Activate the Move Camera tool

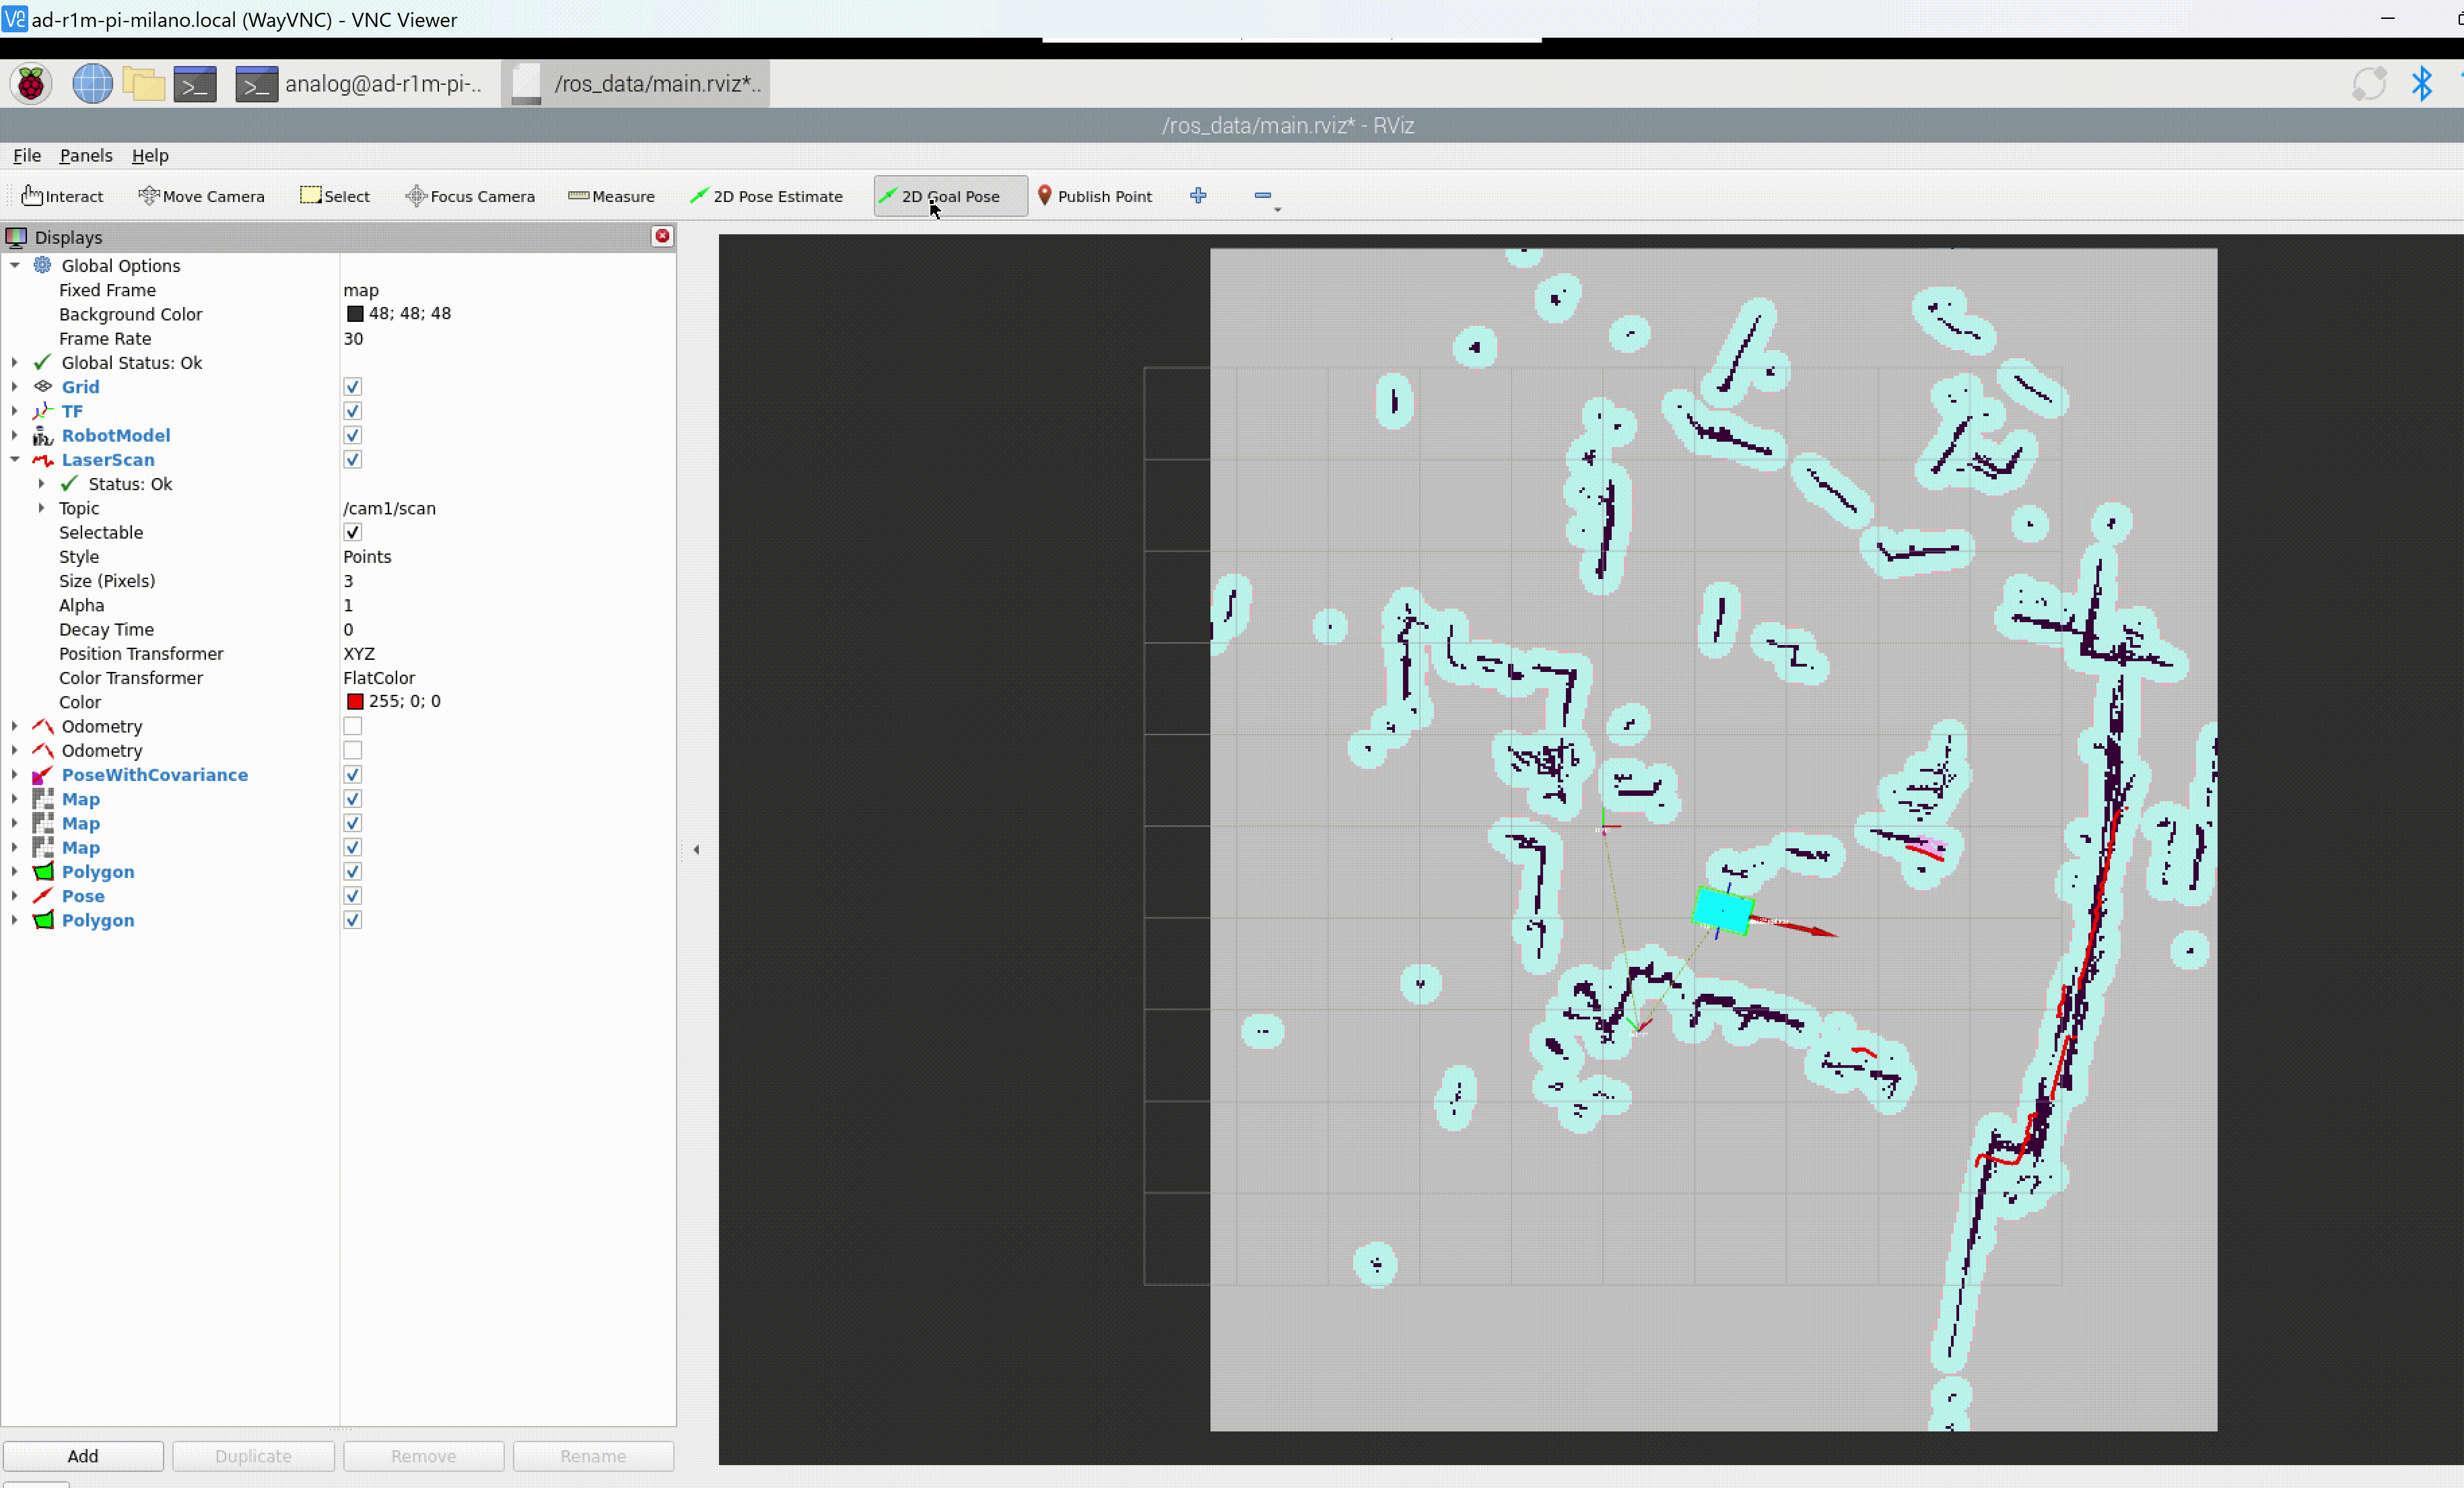(202, 196)
